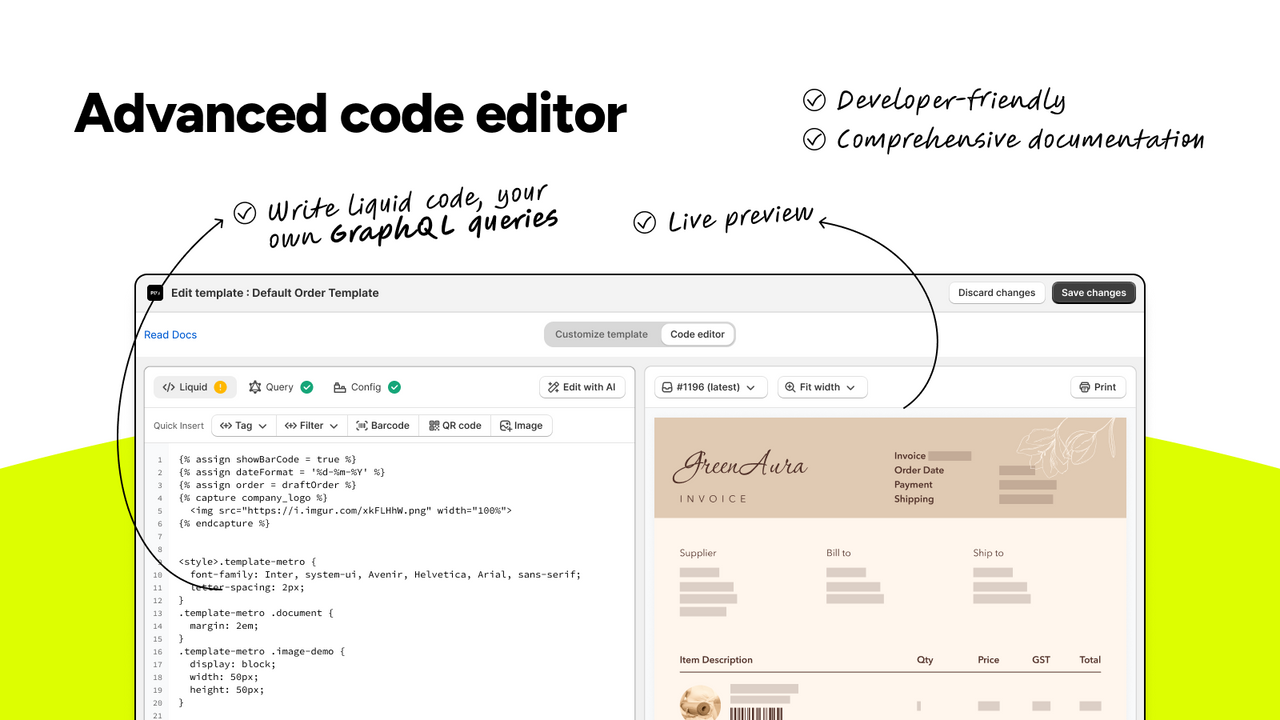Select the Code editor view
1280x720 pixels.
click(697, 334)
